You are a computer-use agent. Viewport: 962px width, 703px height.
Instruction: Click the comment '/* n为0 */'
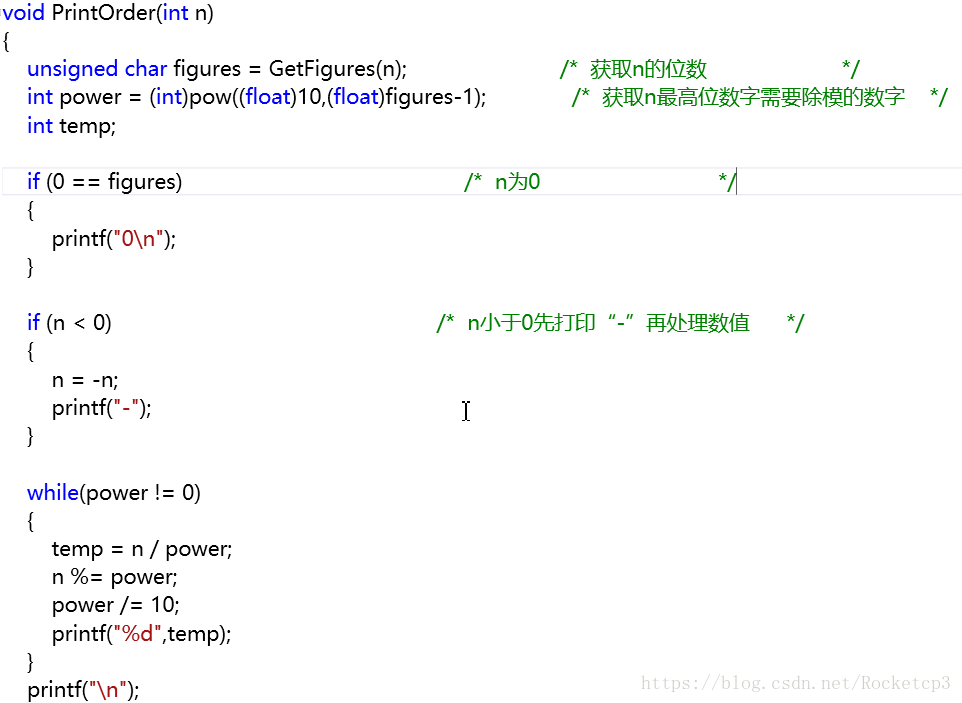pyautogui.click(x=600, y=182)
